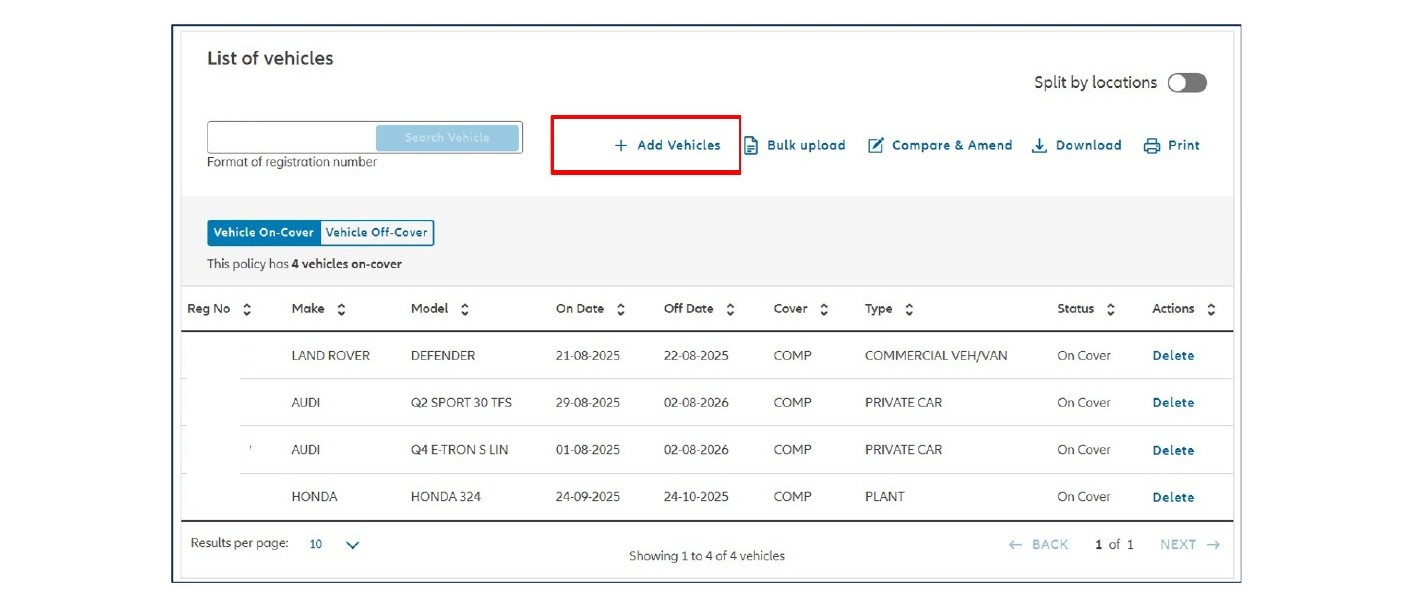Toggle the Split by locations switch
This screenshot has height=593, width=1414.
tap(1188, 83)
